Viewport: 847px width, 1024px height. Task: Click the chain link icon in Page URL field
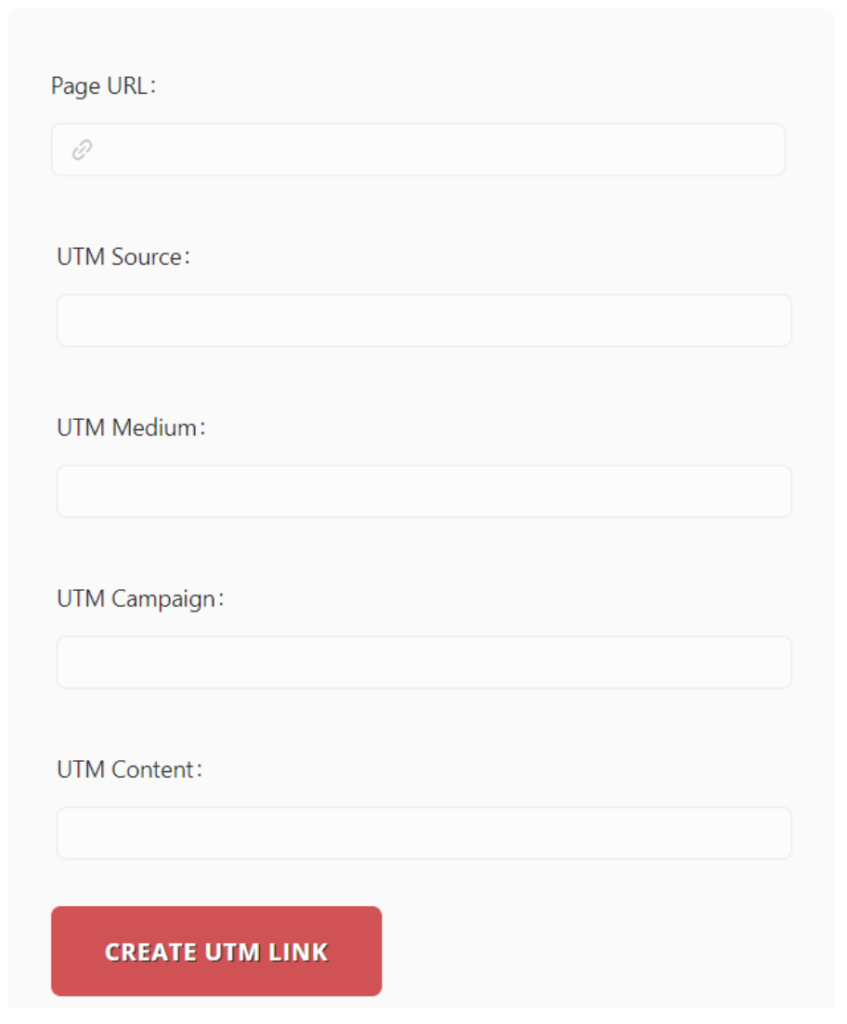click(82, 150)
